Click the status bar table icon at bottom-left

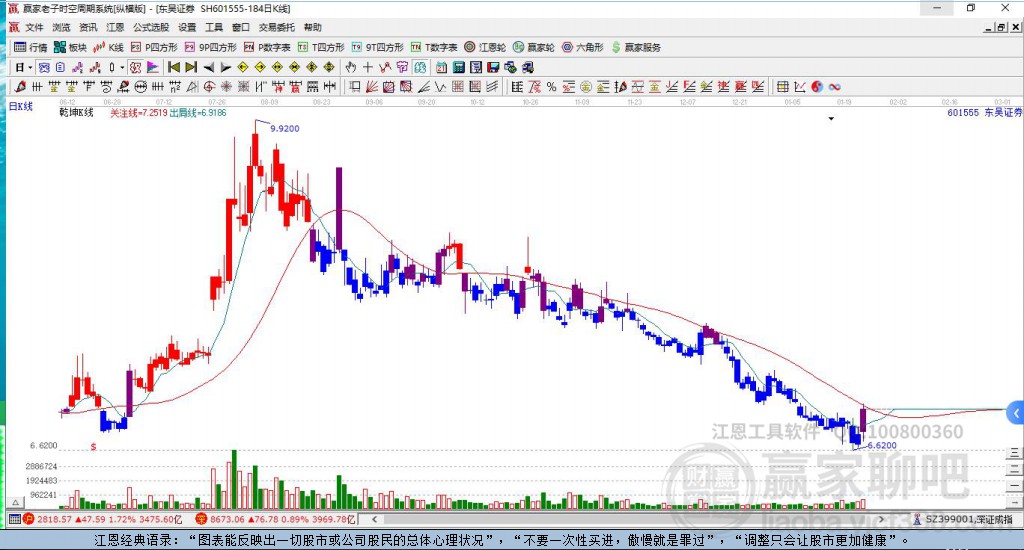point(14,519)
